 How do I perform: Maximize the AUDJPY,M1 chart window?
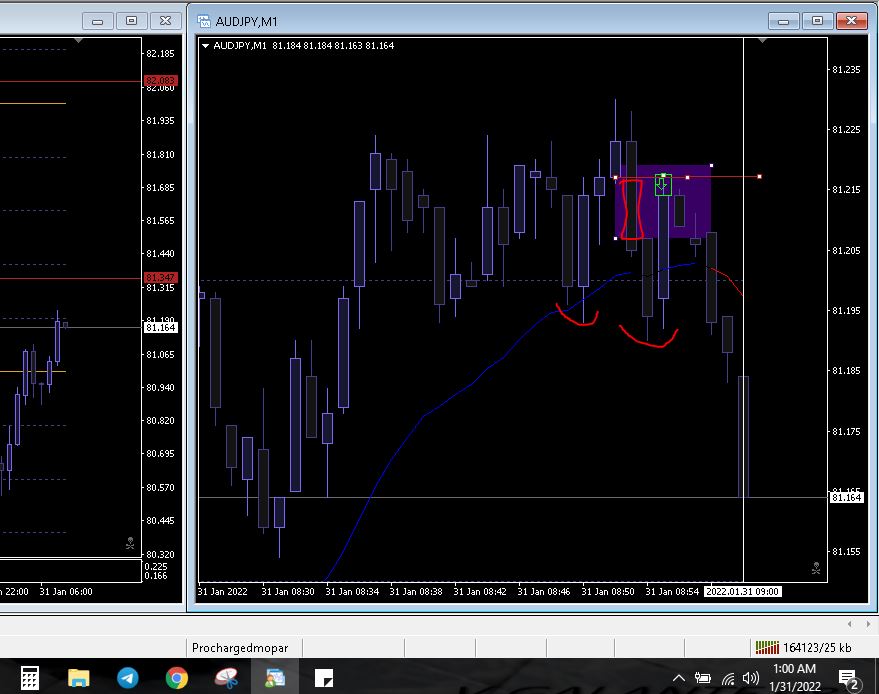click(817, 21)
